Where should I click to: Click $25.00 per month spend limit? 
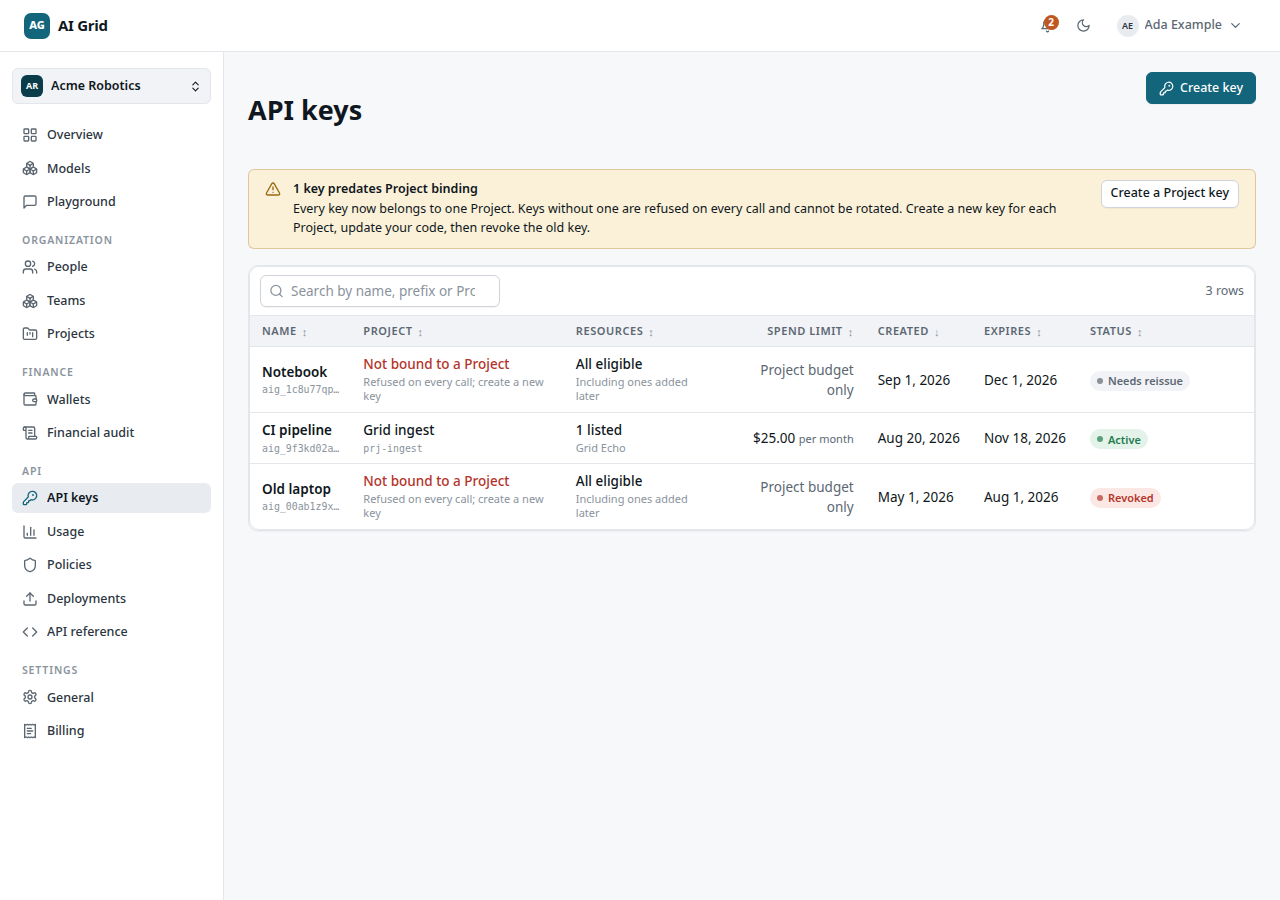[803, 438]
